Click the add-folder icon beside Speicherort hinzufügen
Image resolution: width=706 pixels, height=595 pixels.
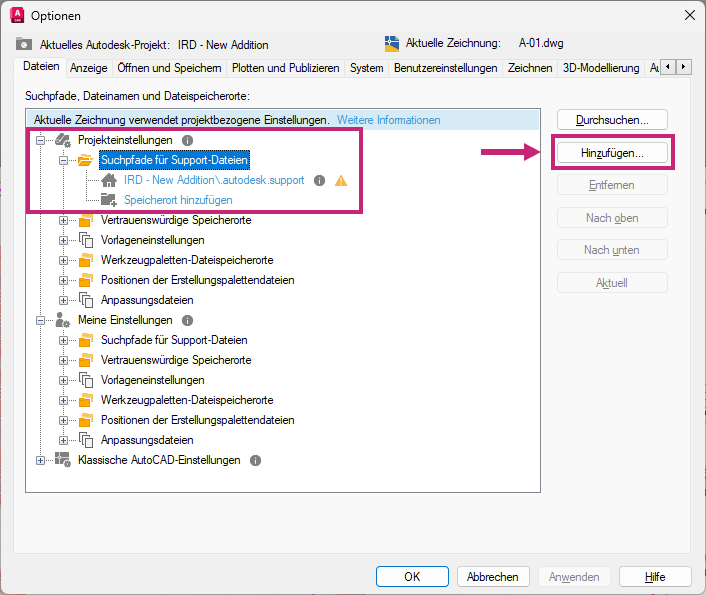pos(109,200)
